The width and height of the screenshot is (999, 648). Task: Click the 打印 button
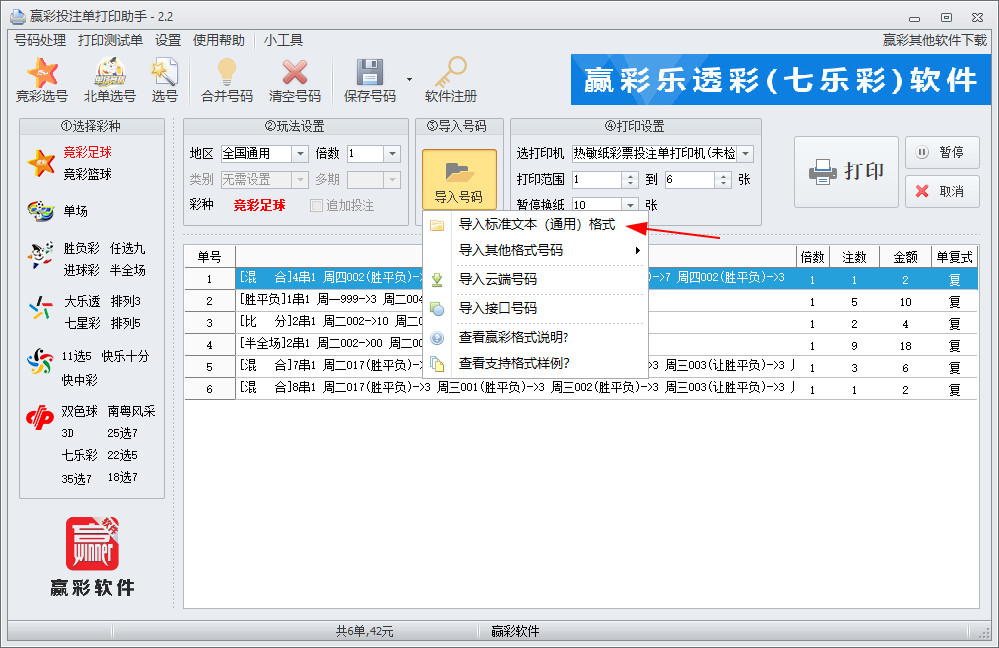846,171
